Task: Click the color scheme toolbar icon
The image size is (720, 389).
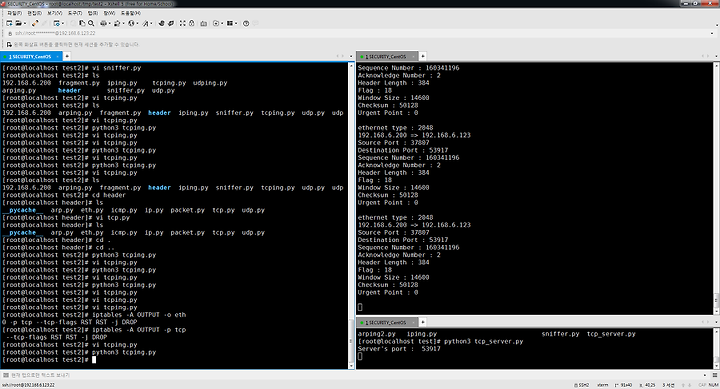Action: [117, 23]
